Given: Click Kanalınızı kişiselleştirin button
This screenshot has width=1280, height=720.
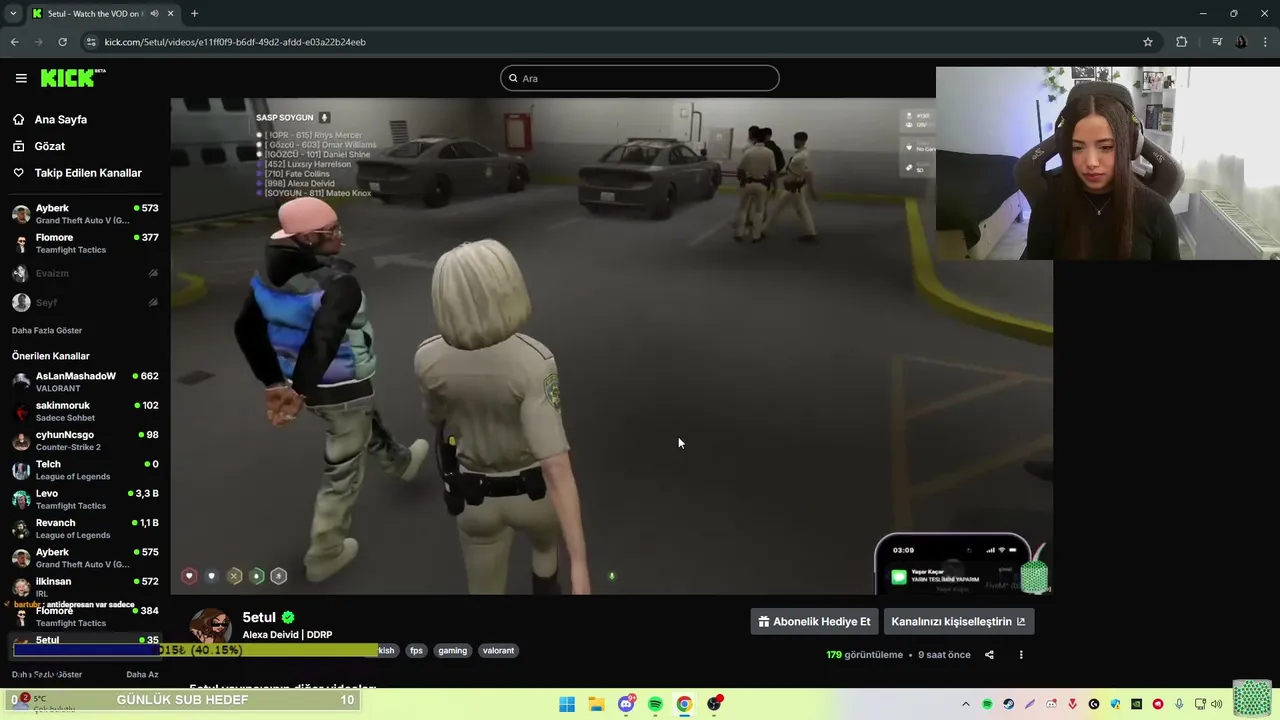Looking at the screenshot, I should pyautogui.click(x=958, y=621).
